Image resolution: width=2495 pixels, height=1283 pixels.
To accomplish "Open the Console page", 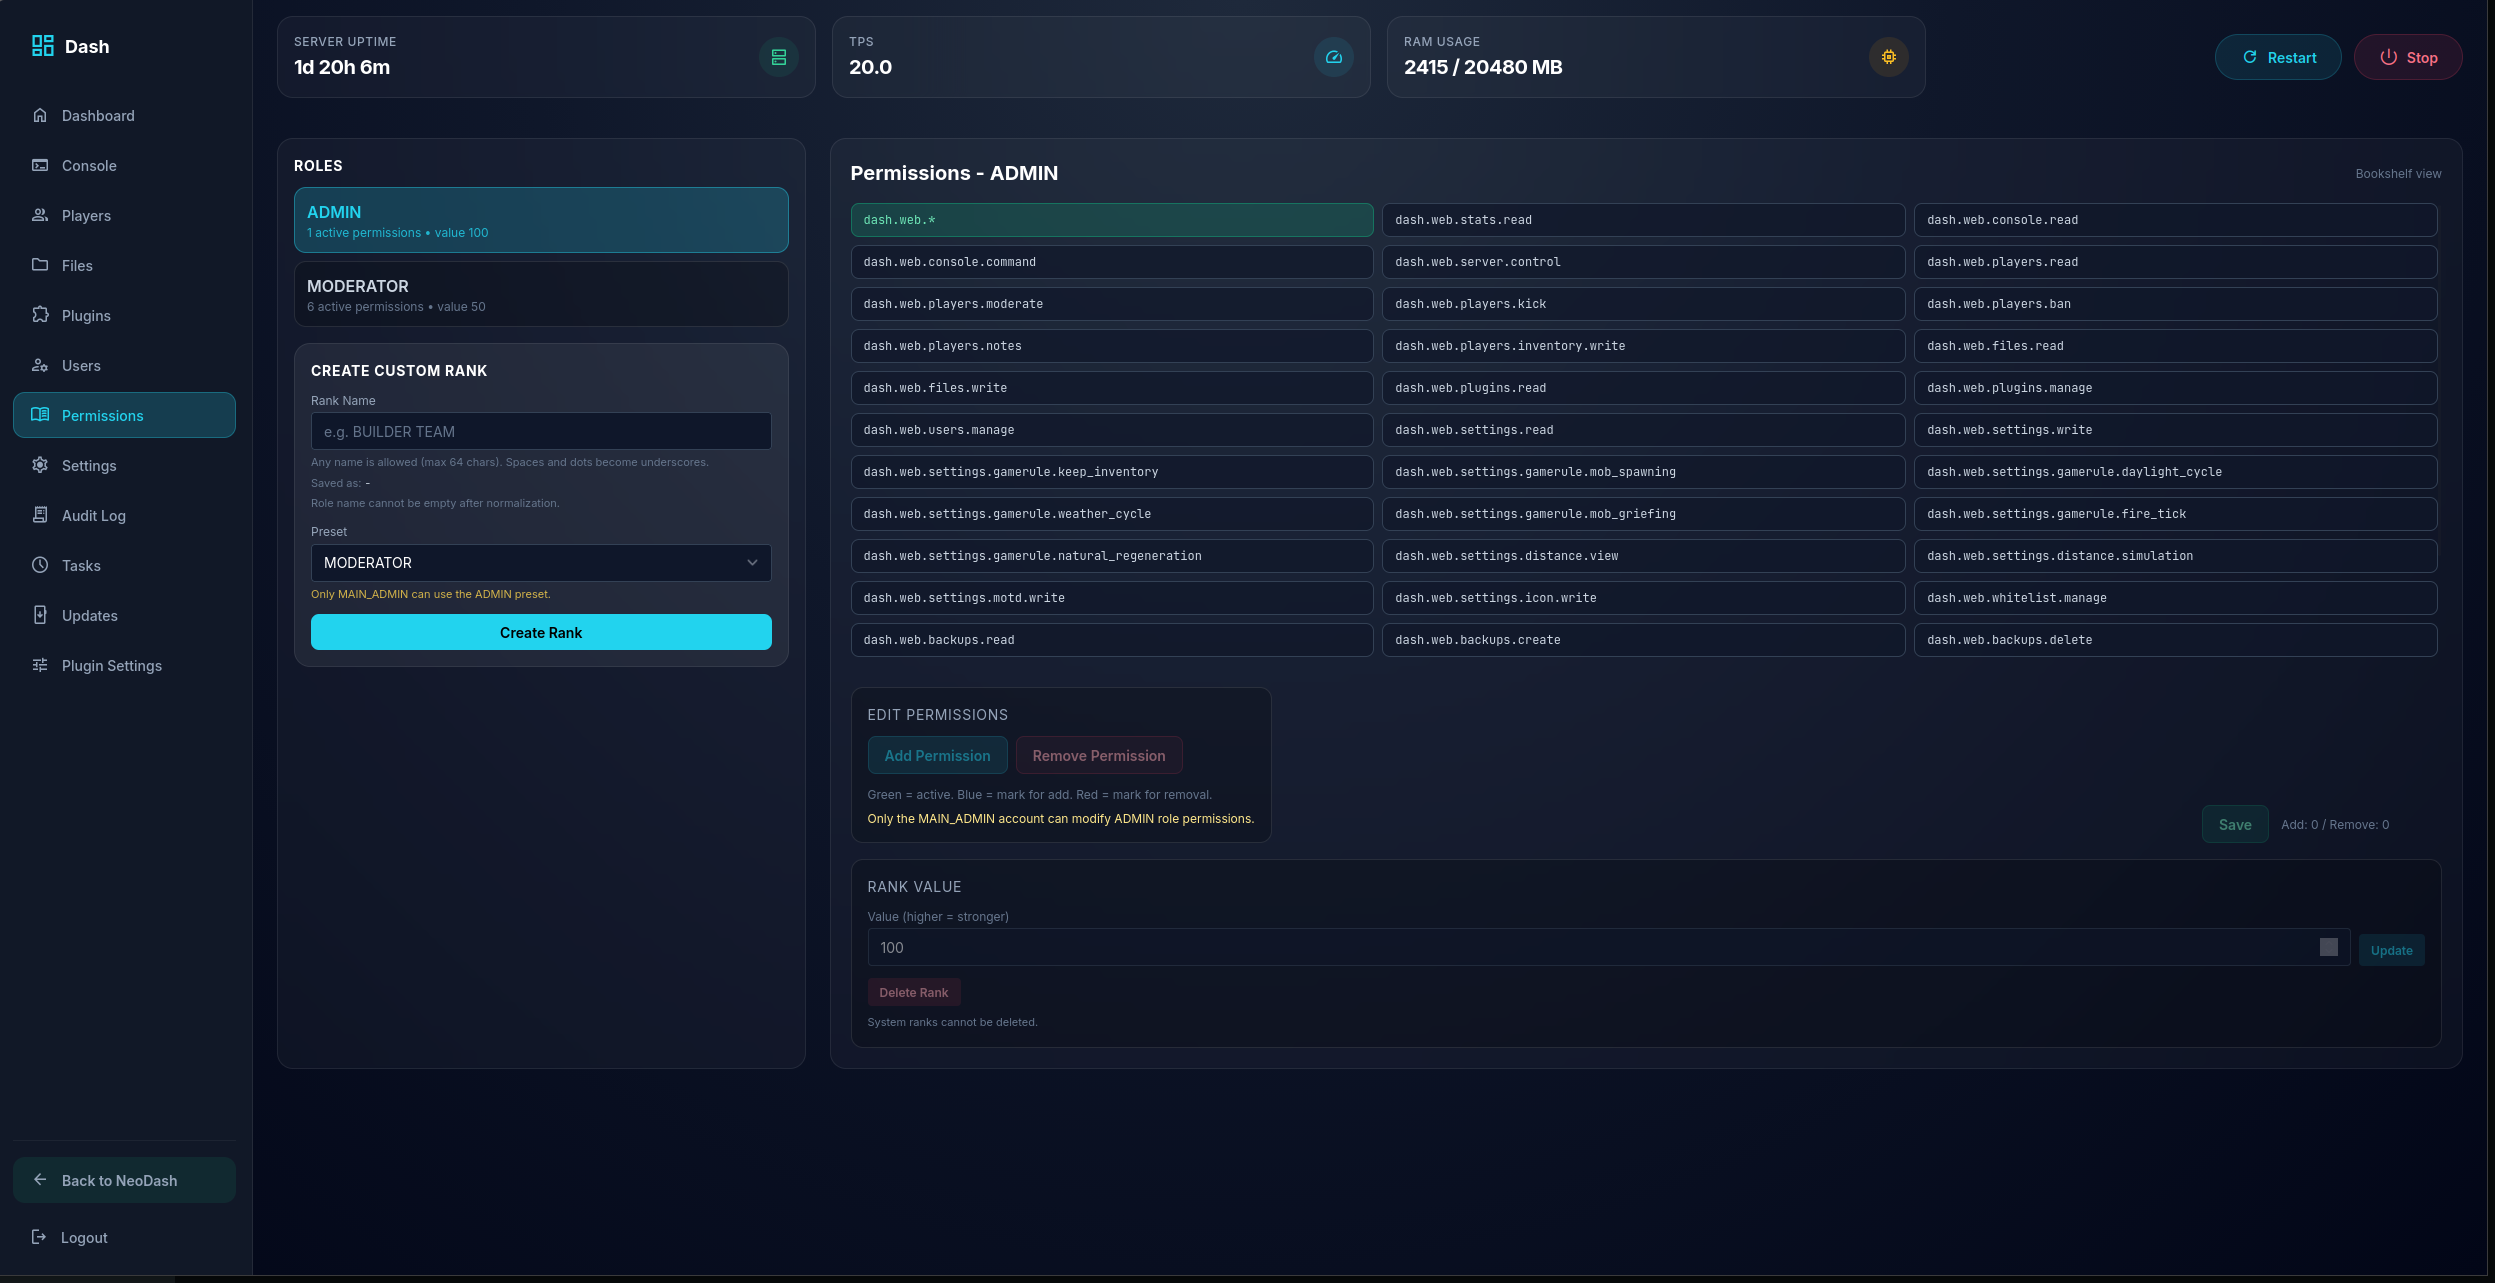I will [x=124, y=165].
